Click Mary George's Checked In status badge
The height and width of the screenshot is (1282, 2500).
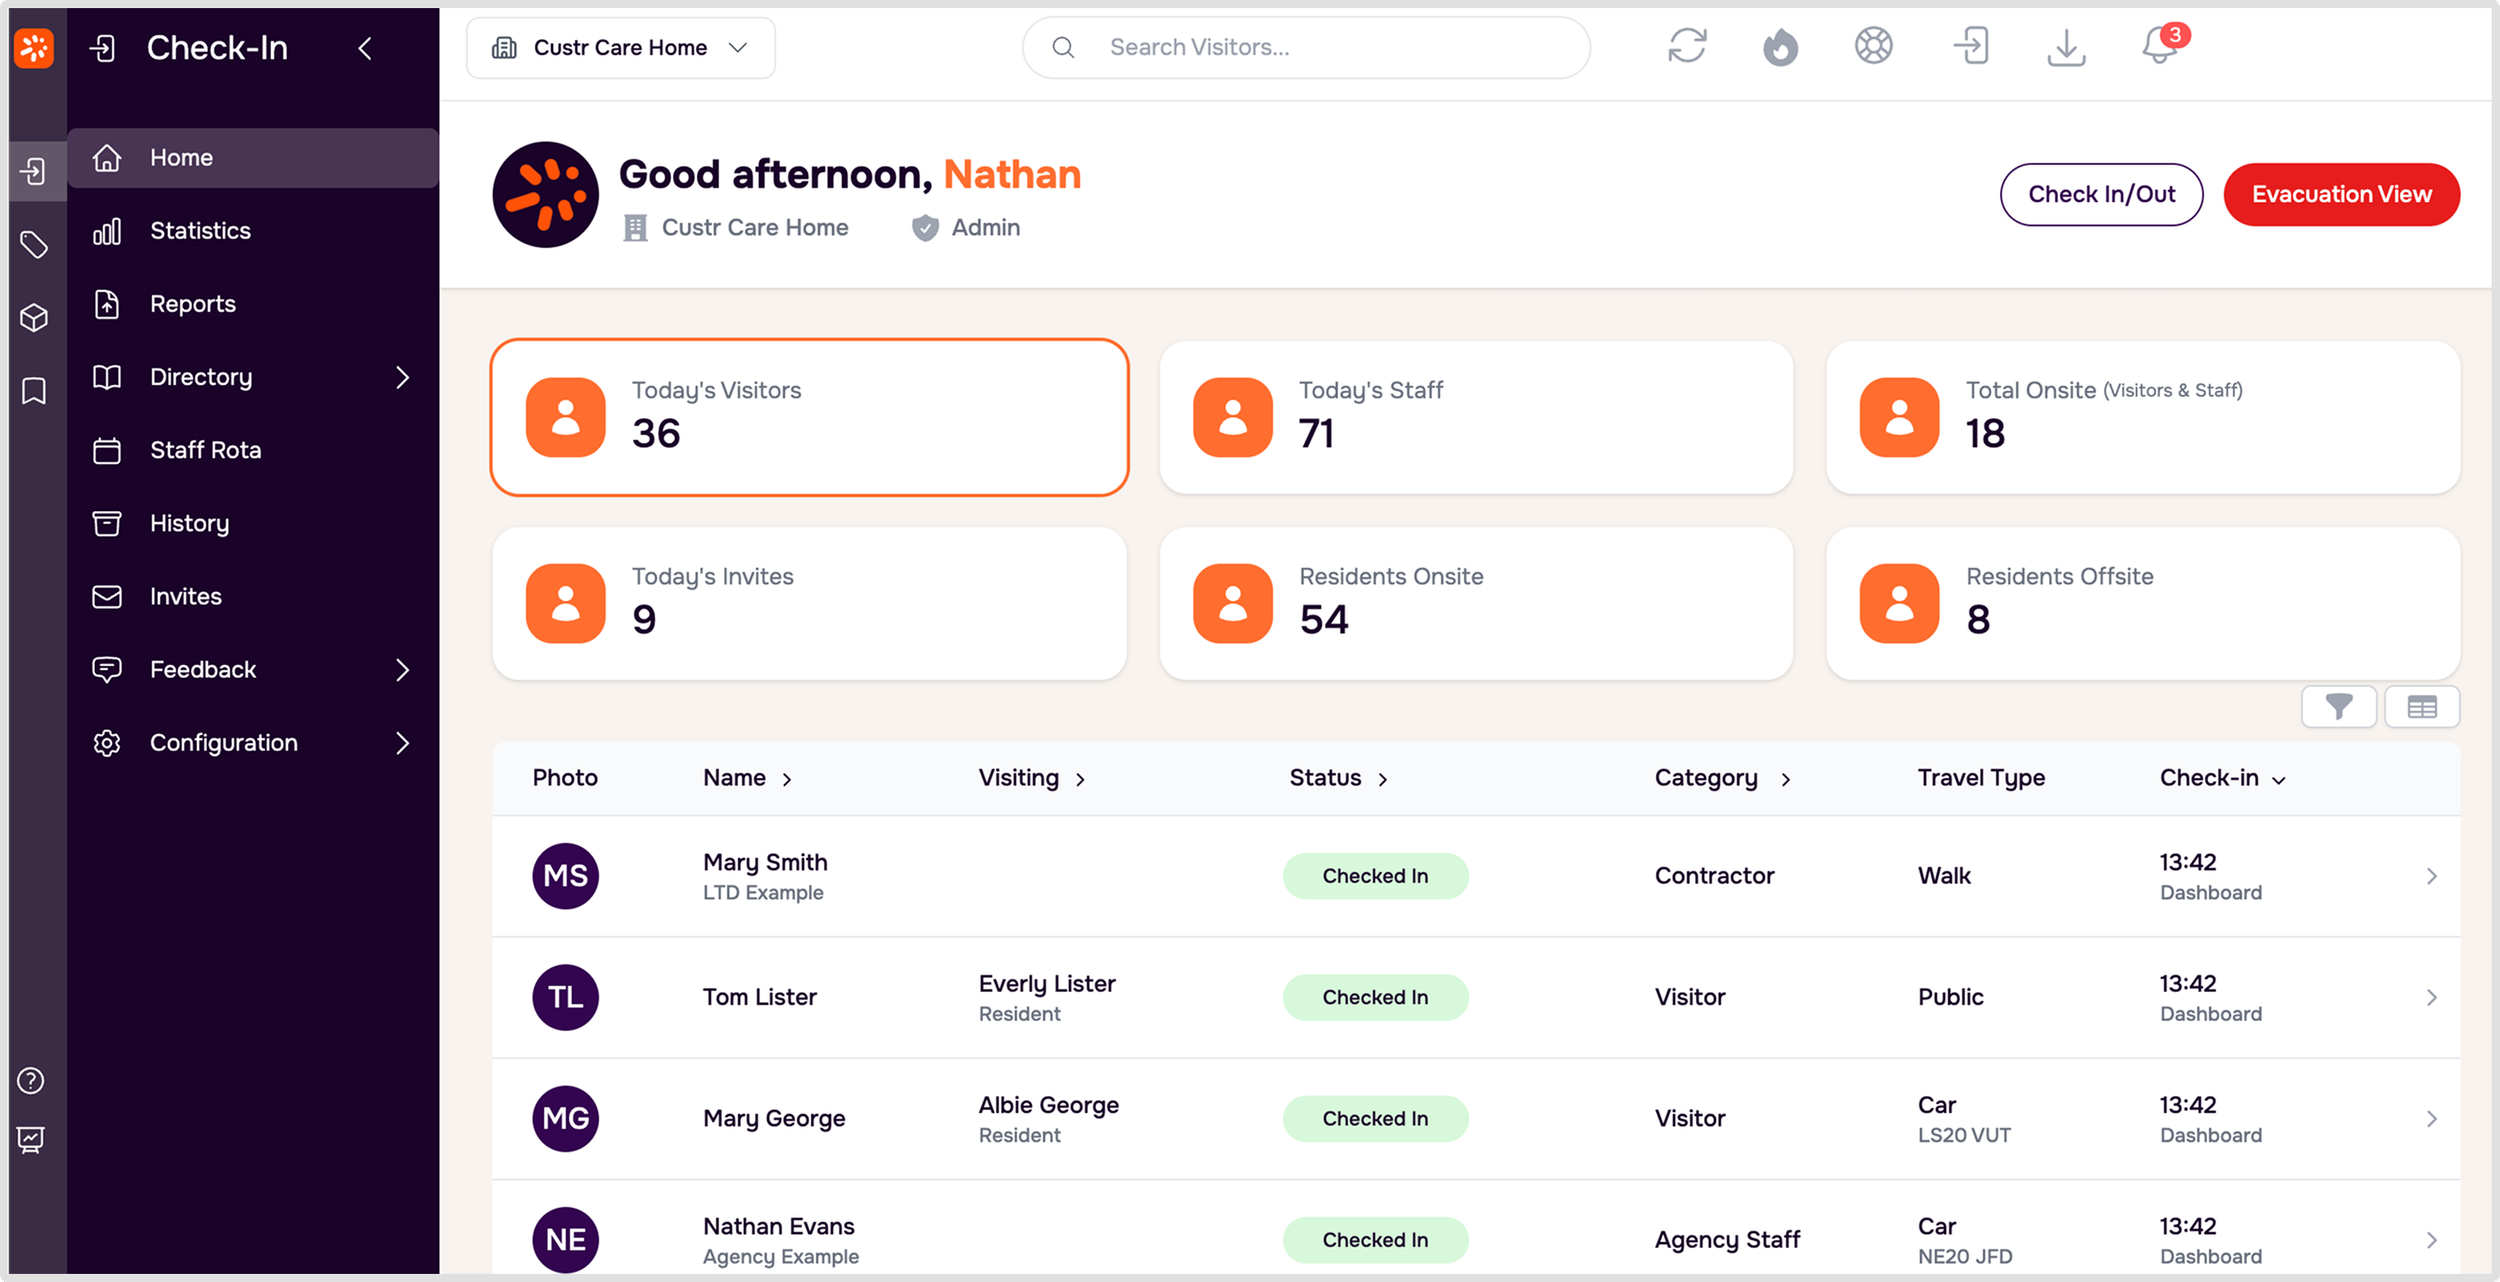[x=1375, y=1119]
